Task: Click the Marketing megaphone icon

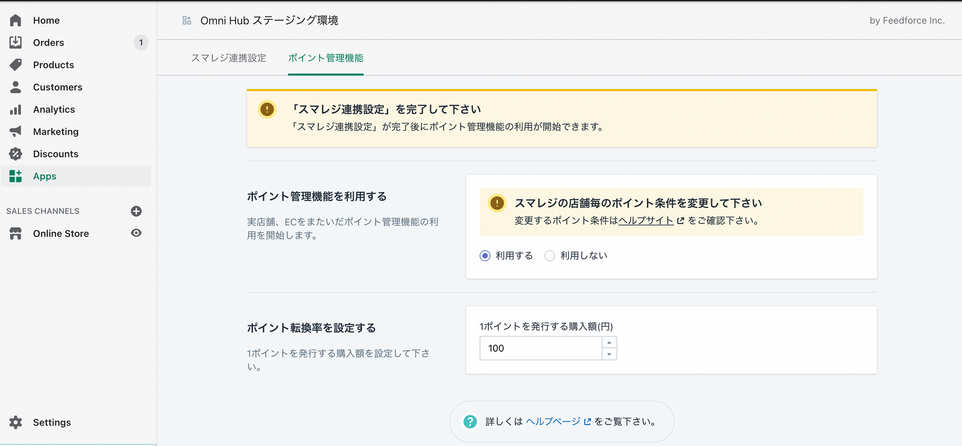Action: 15,132
